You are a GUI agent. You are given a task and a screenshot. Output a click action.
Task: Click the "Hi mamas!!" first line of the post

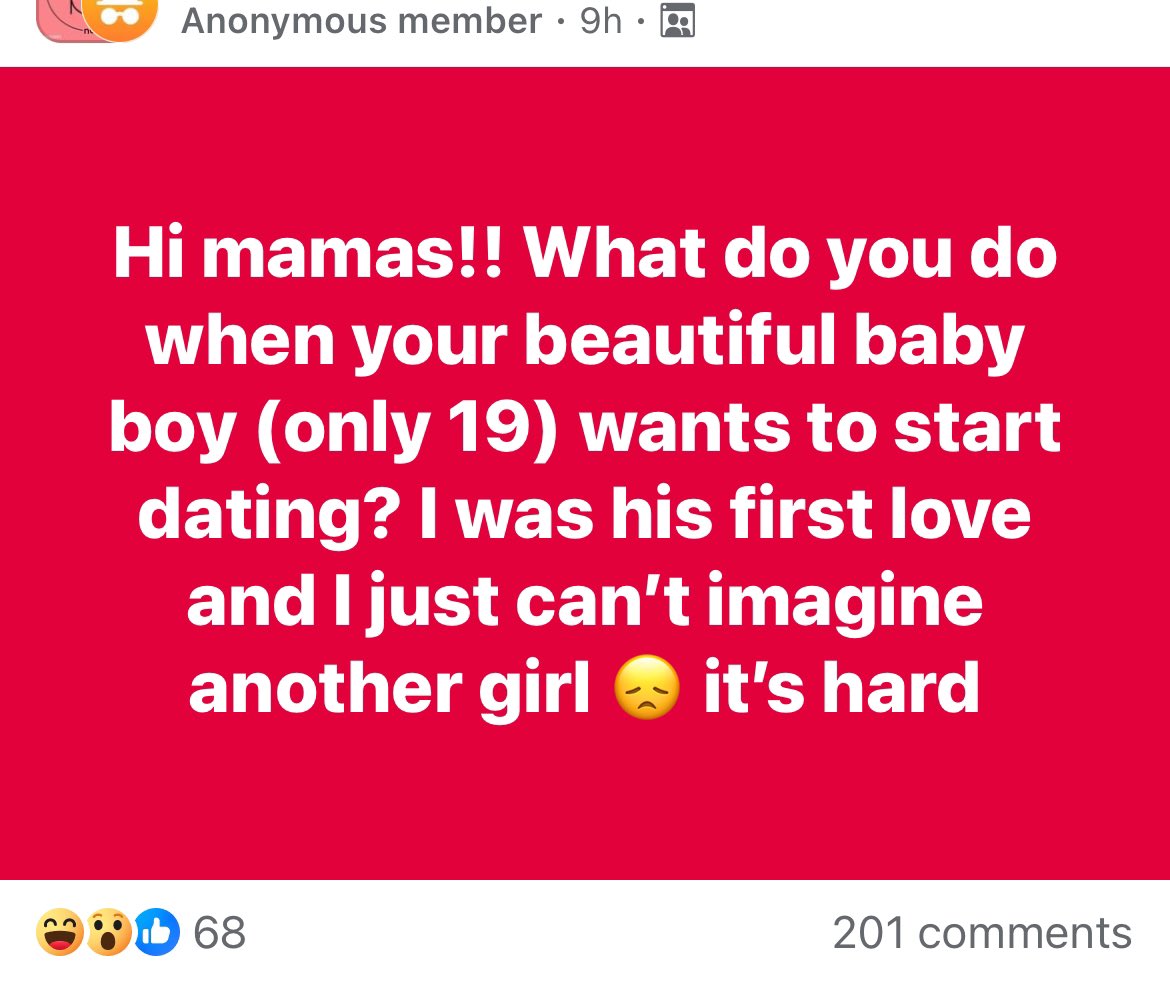584,254
